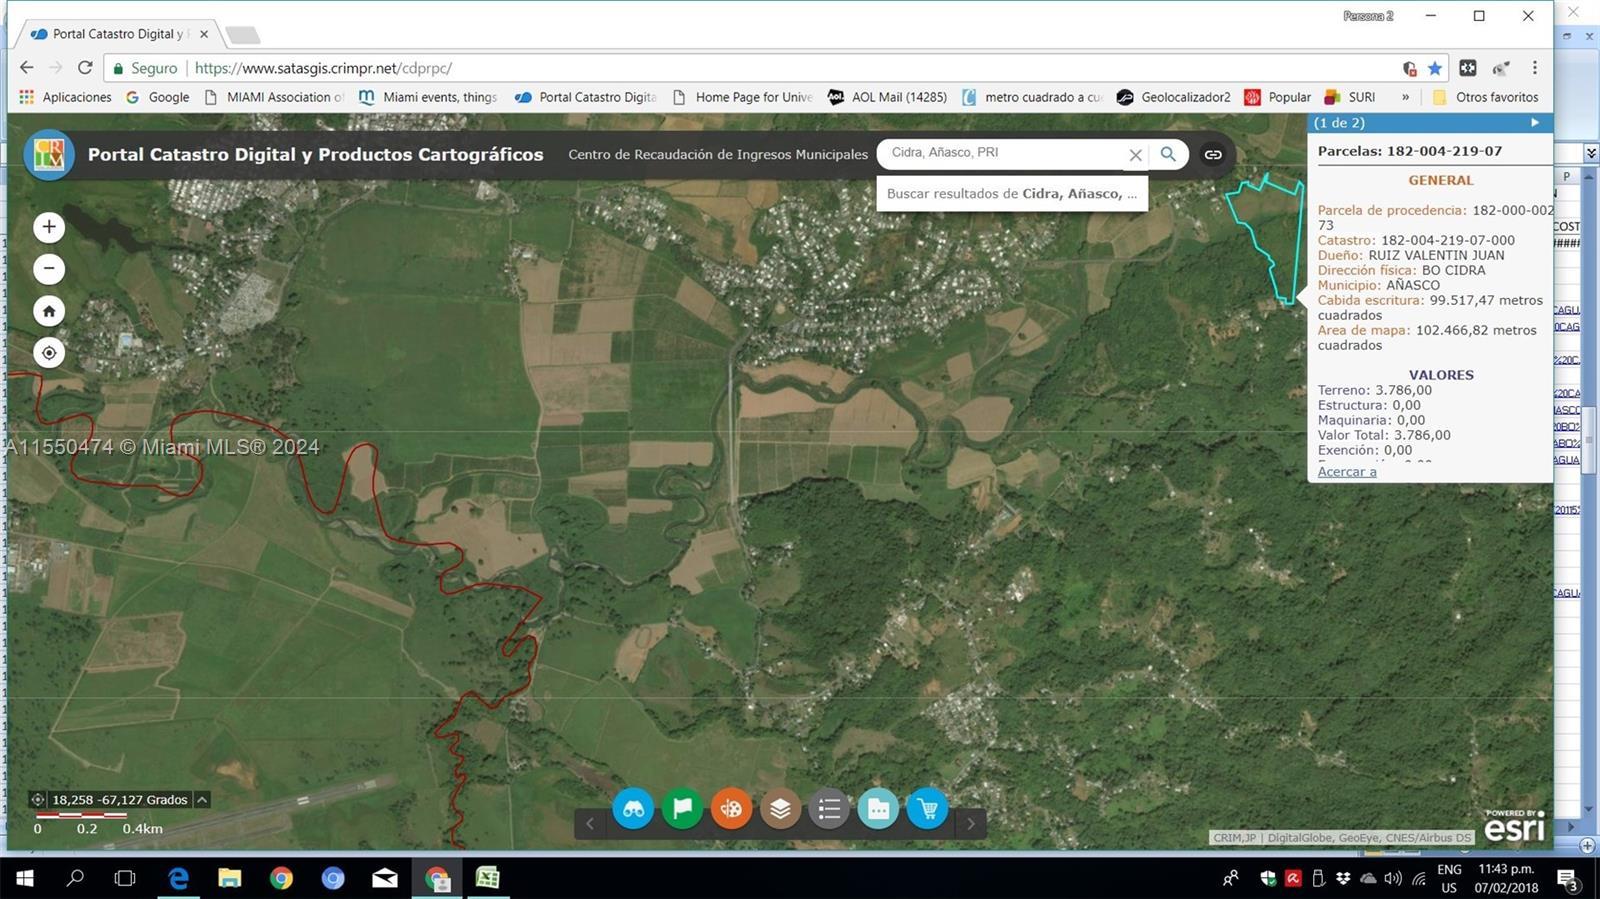Image resolution: width=1600 pixels, height=899 pixels.
Task: Clear the Cidra, Añasco search text
Action: point(1135,155)
